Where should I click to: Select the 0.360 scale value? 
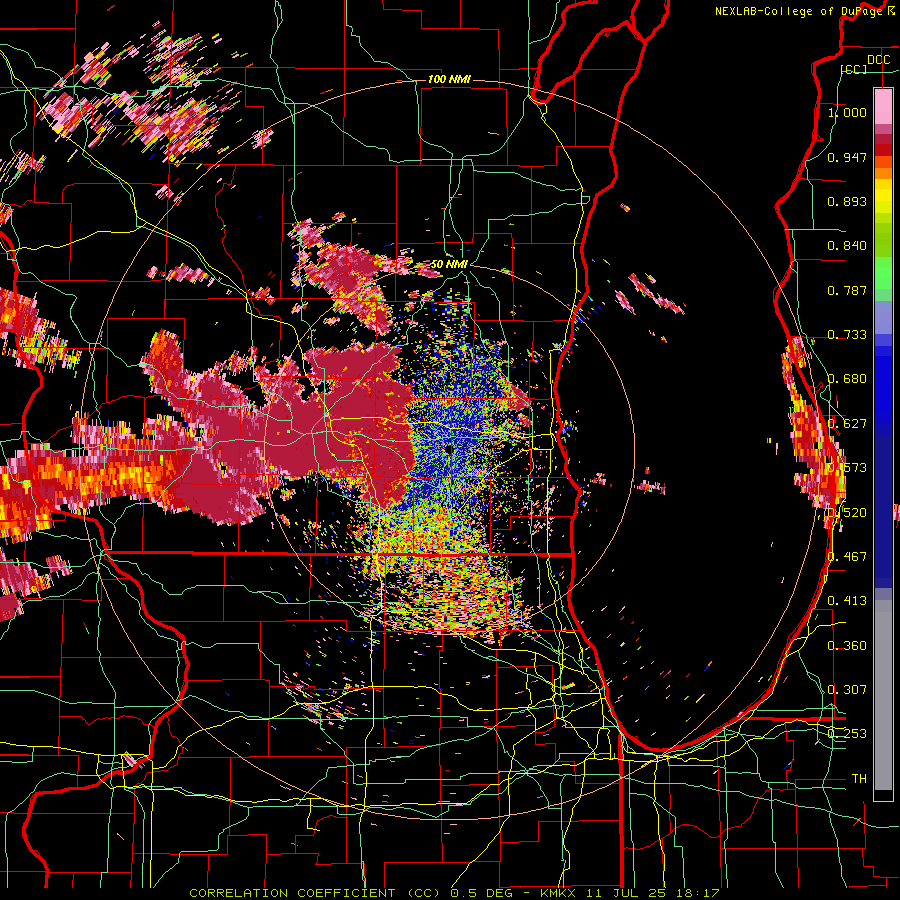pyautogui.click(x=847, y=645)
